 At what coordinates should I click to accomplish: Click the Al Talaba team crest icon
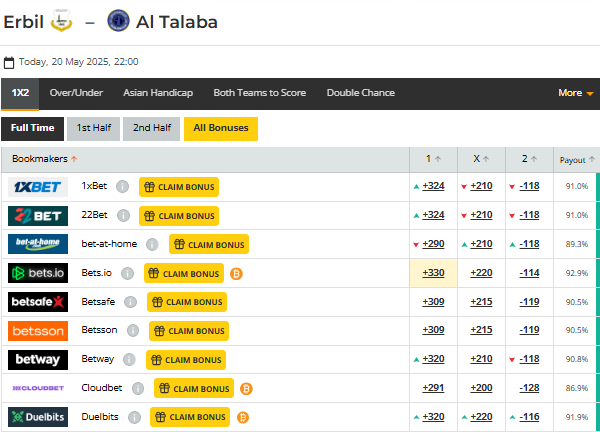tap(118, 21)
